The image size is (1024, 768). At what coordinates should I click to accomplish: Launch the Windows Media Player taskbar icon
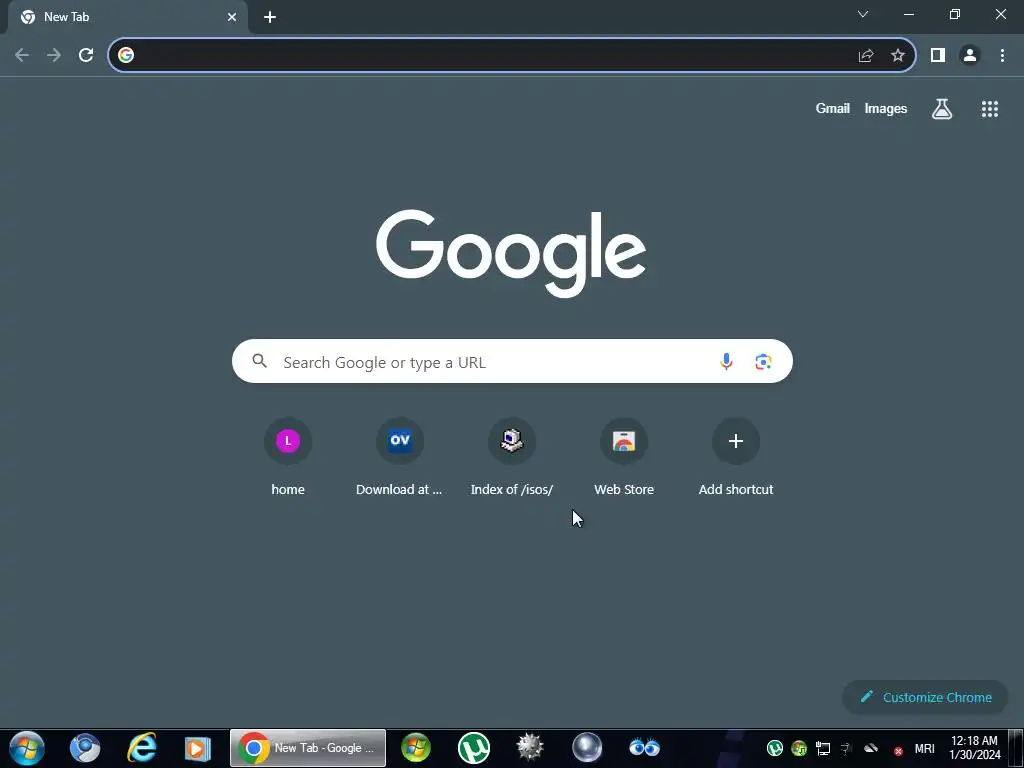point(197,748)
